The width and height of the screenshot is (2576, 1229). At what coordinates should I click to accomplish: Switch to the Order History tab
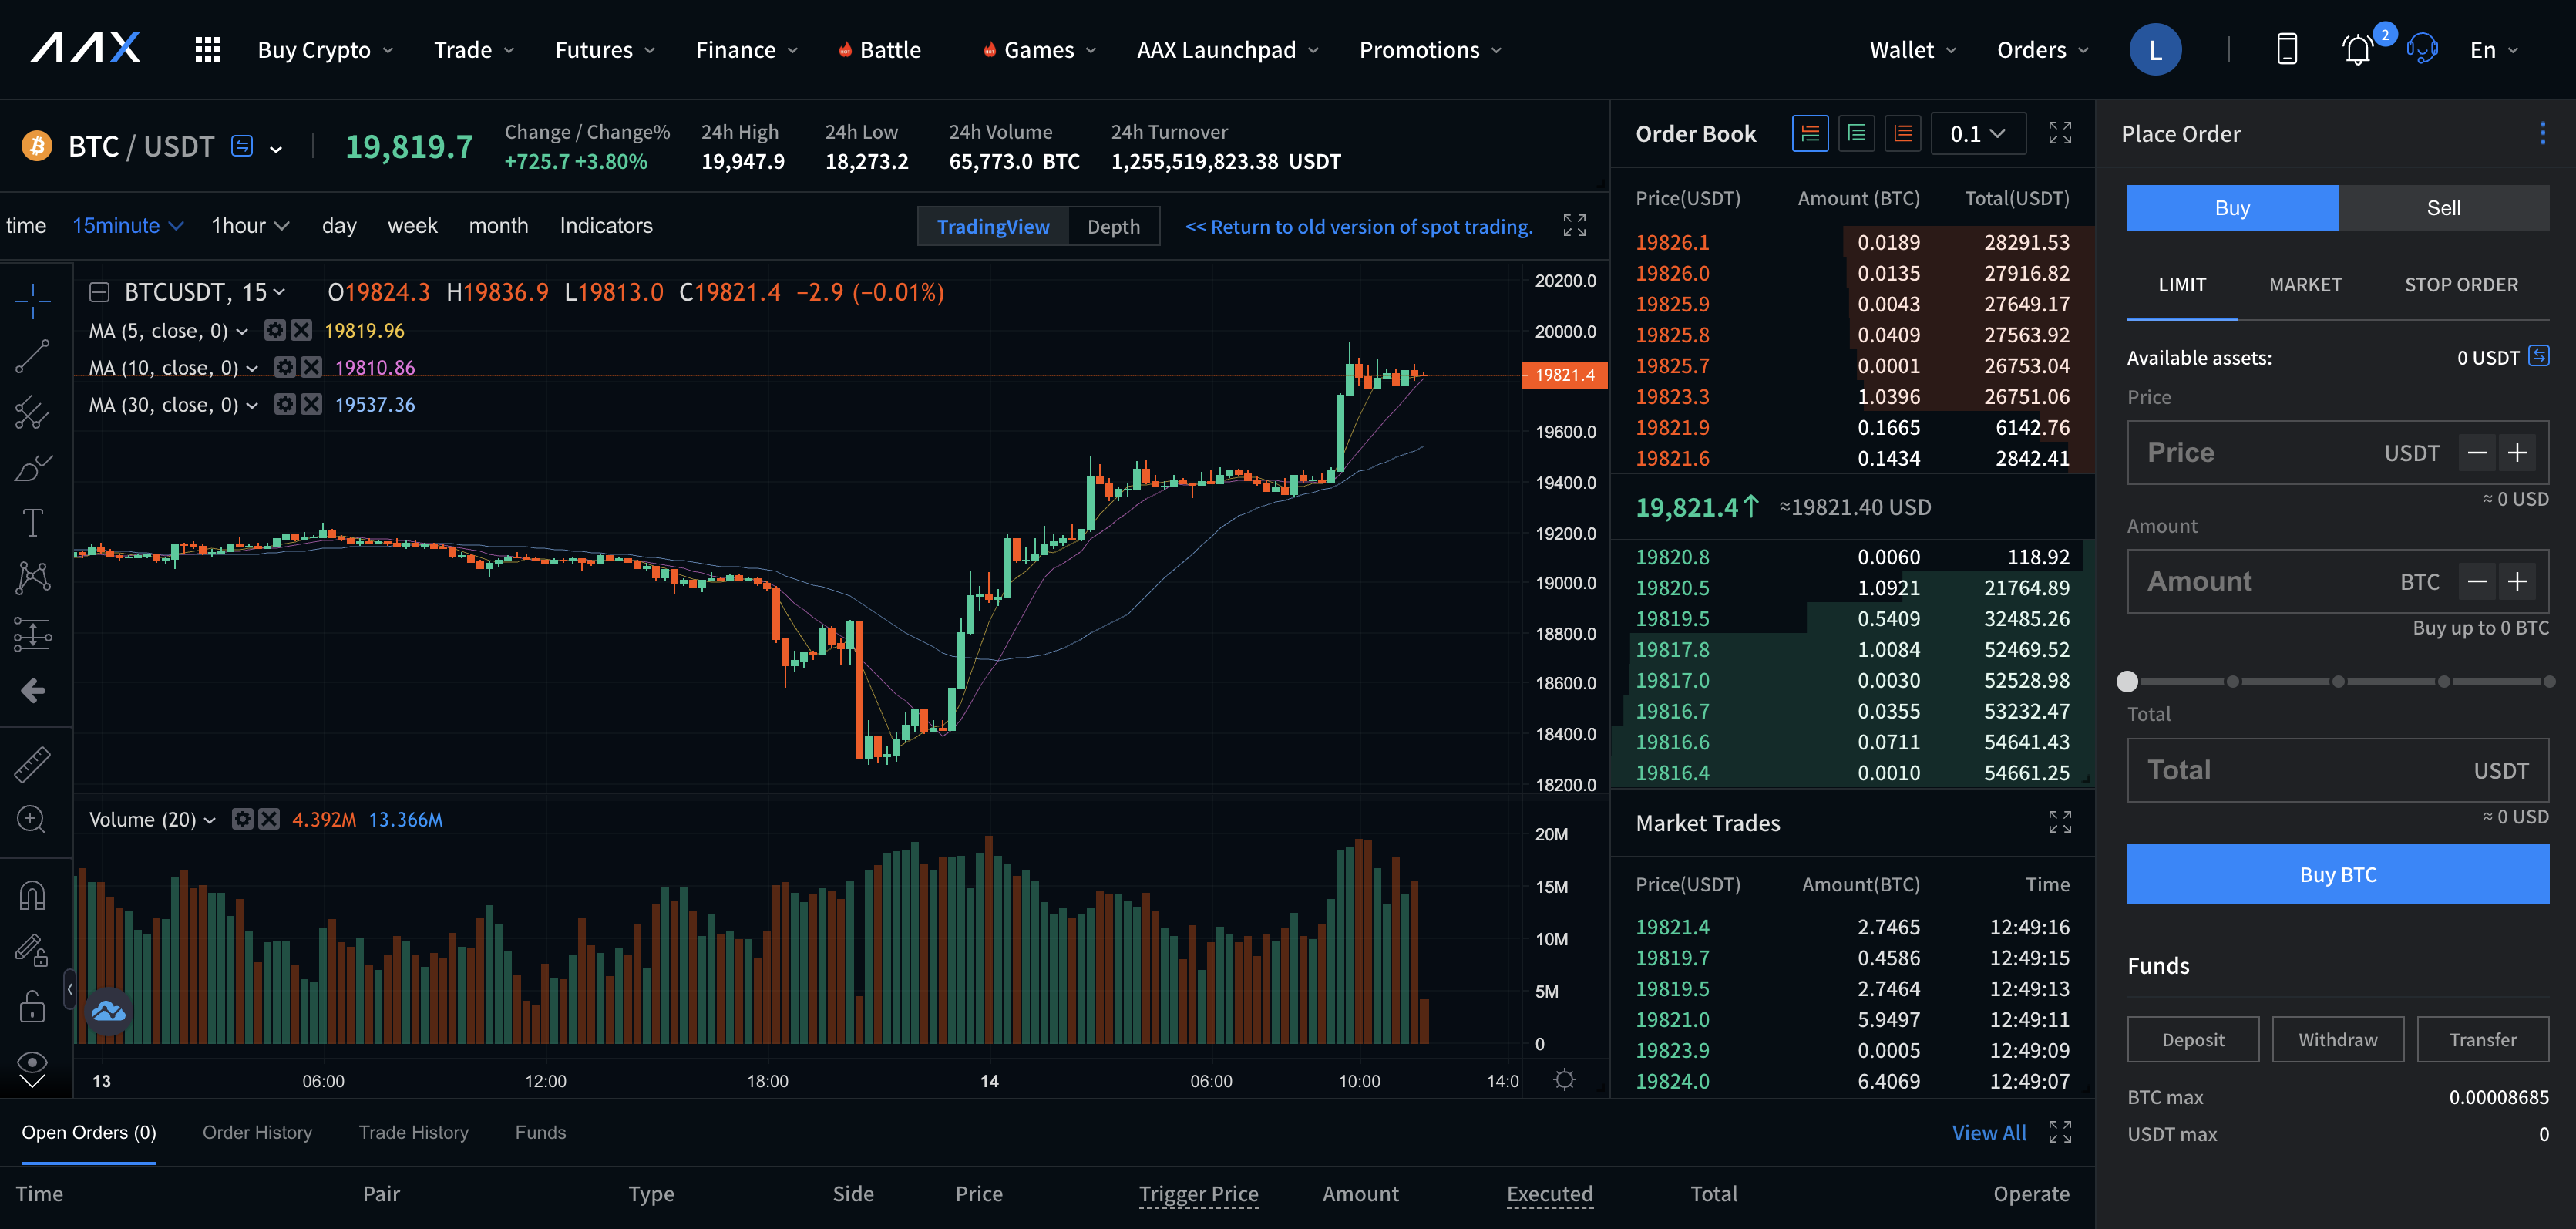pyautogui.click(x=257, y=1132)
